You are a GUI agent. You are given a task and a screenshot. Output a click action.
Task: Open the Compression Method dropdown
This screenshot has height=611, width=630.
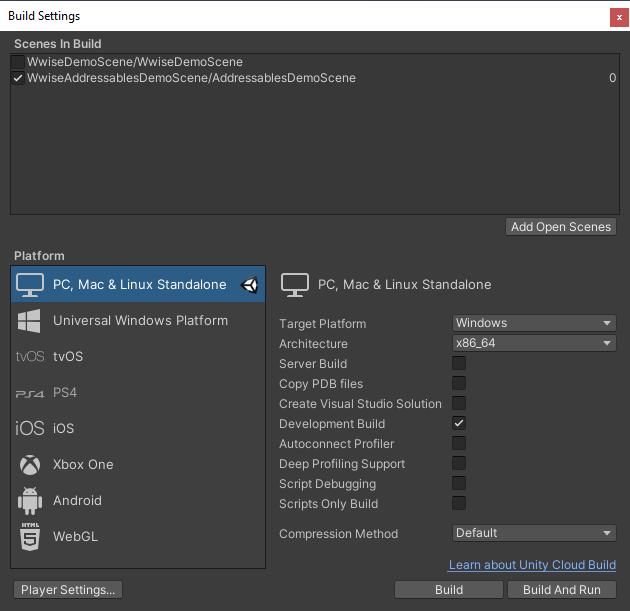pos(534,533)
